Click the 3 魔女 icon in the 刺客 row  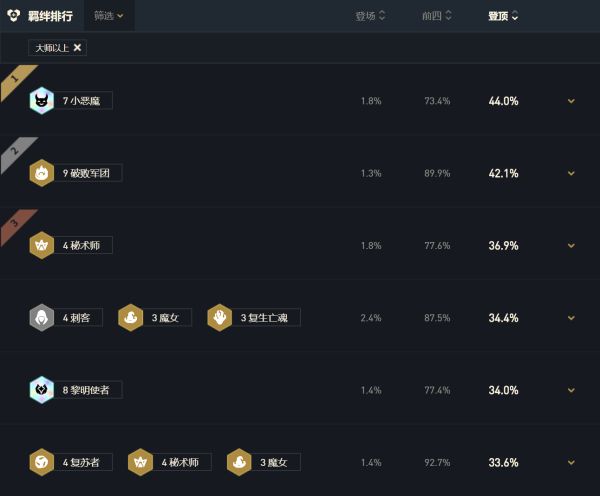pyautogui.click(x=130, y=317)
